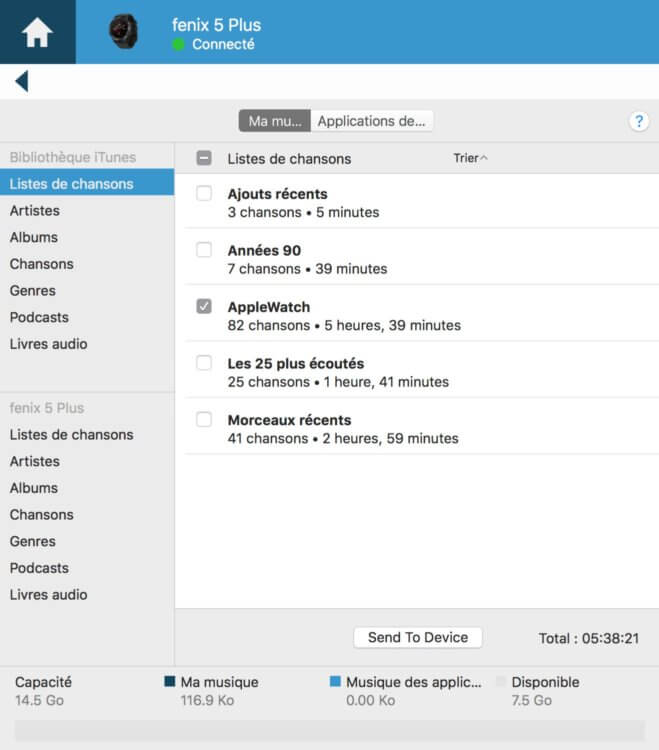Check the Ajouts récents playlist checkbox

tap(204, 193)
